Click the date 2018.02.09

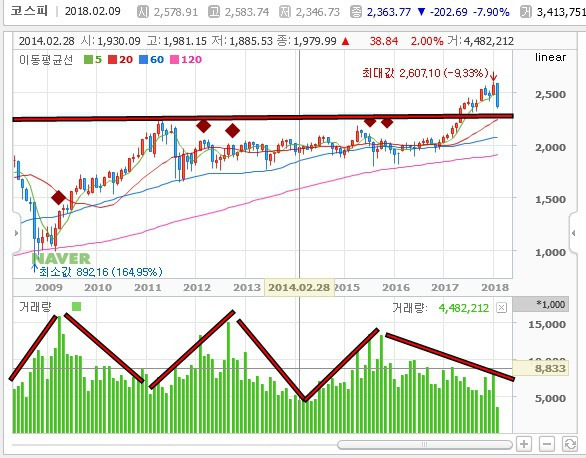[x=93, y=12]
